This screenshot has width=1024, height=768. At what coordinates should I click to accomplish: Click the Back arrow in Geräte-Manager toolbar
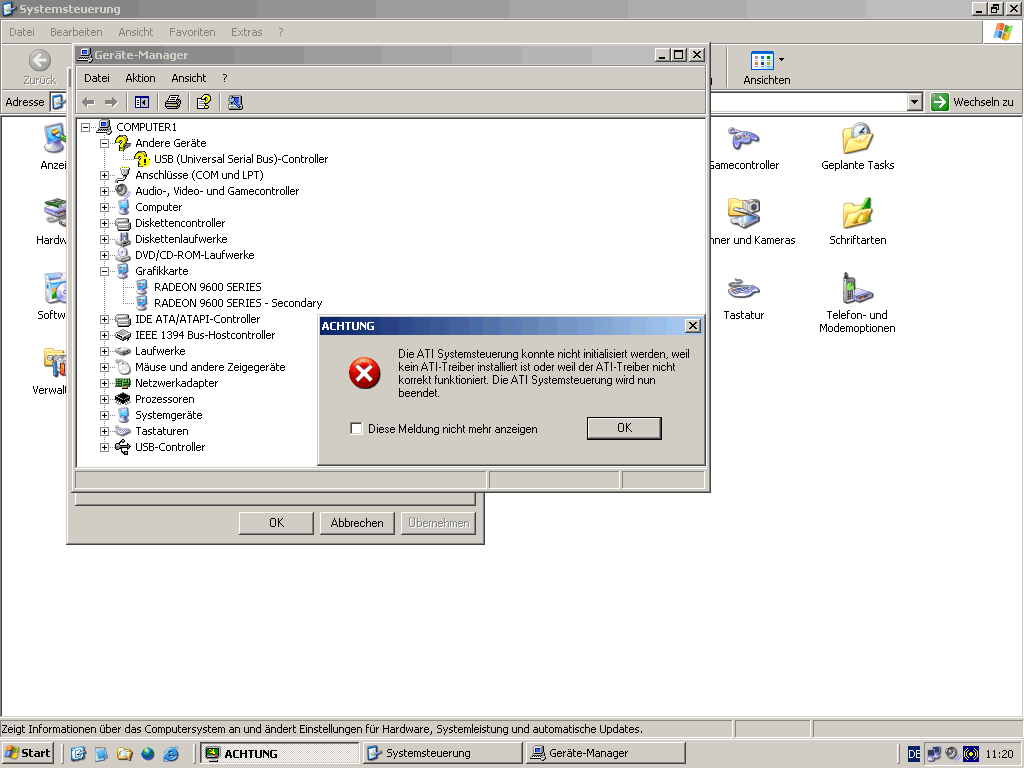pos(89,103)
